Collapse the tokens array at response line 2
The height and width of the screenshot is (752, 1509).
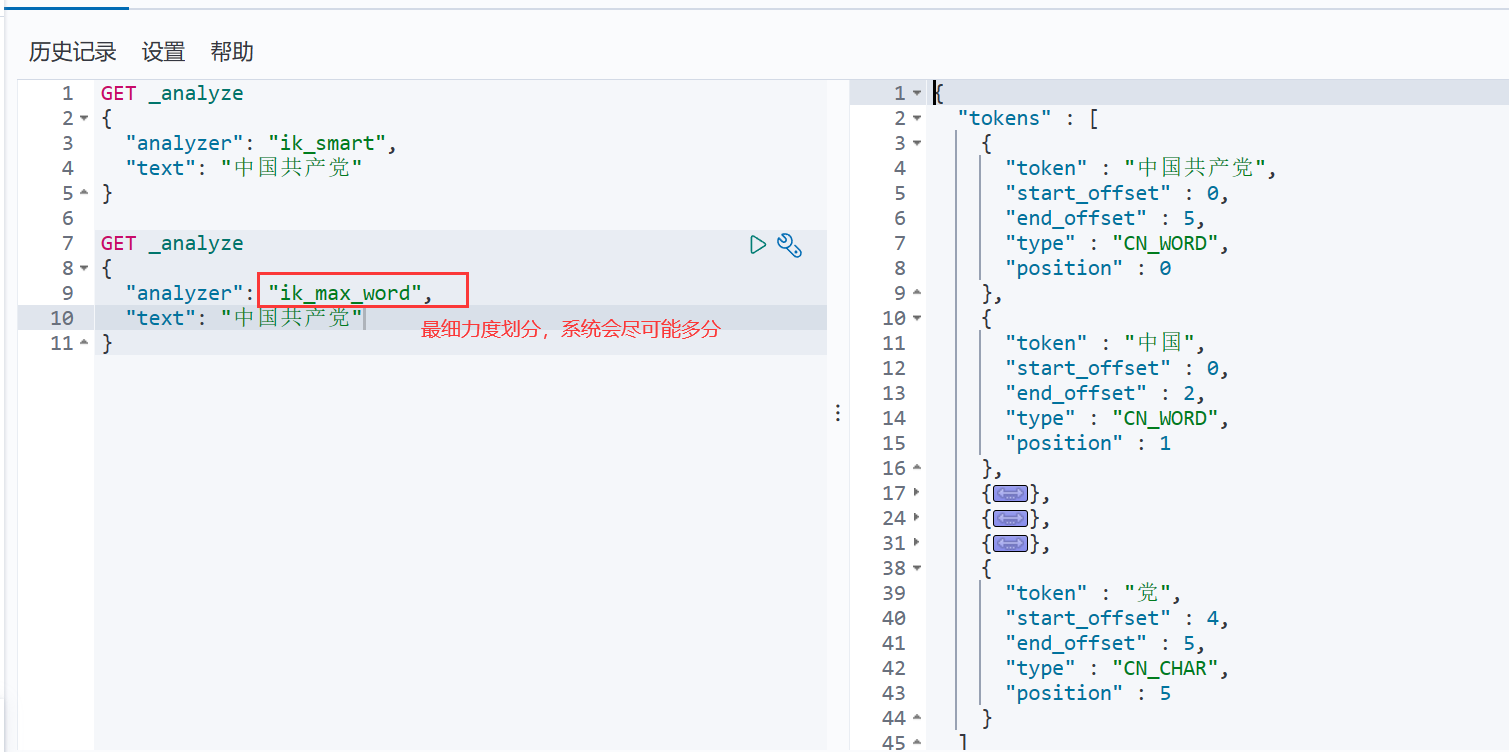(x=917, y=119)
